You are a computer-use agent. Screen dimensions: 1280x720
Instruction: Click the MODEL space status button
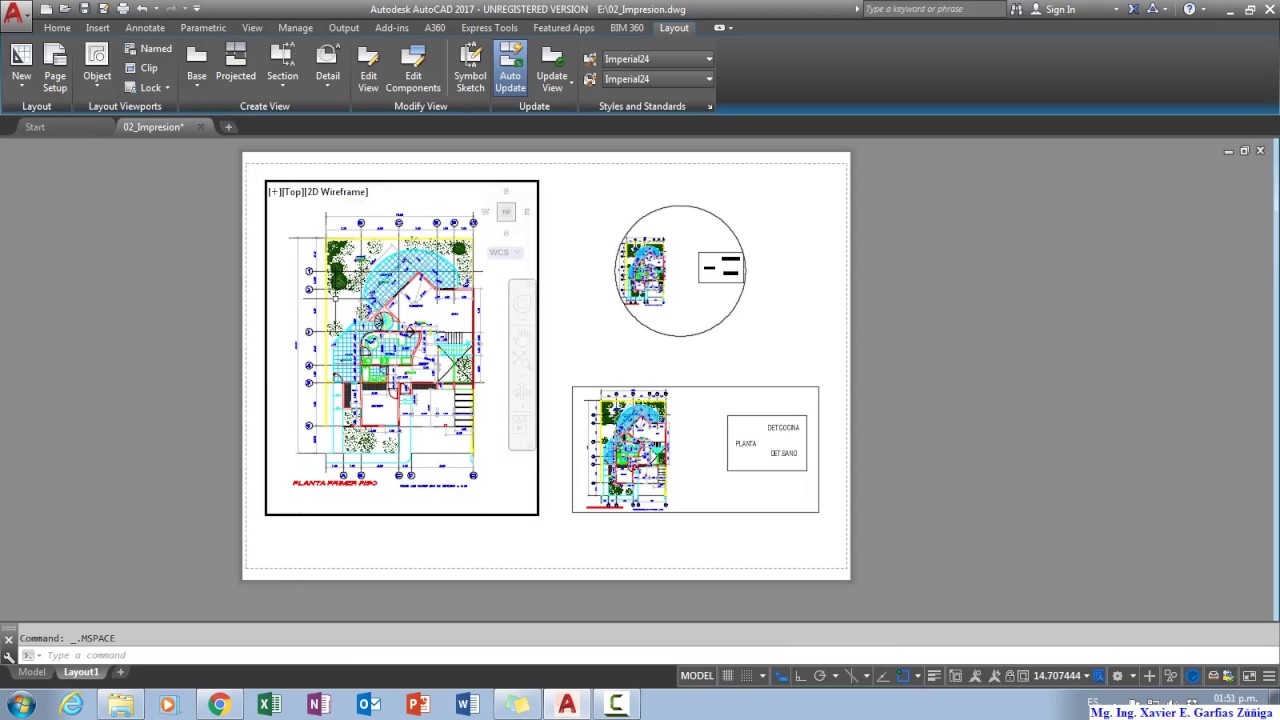point(697,676)
